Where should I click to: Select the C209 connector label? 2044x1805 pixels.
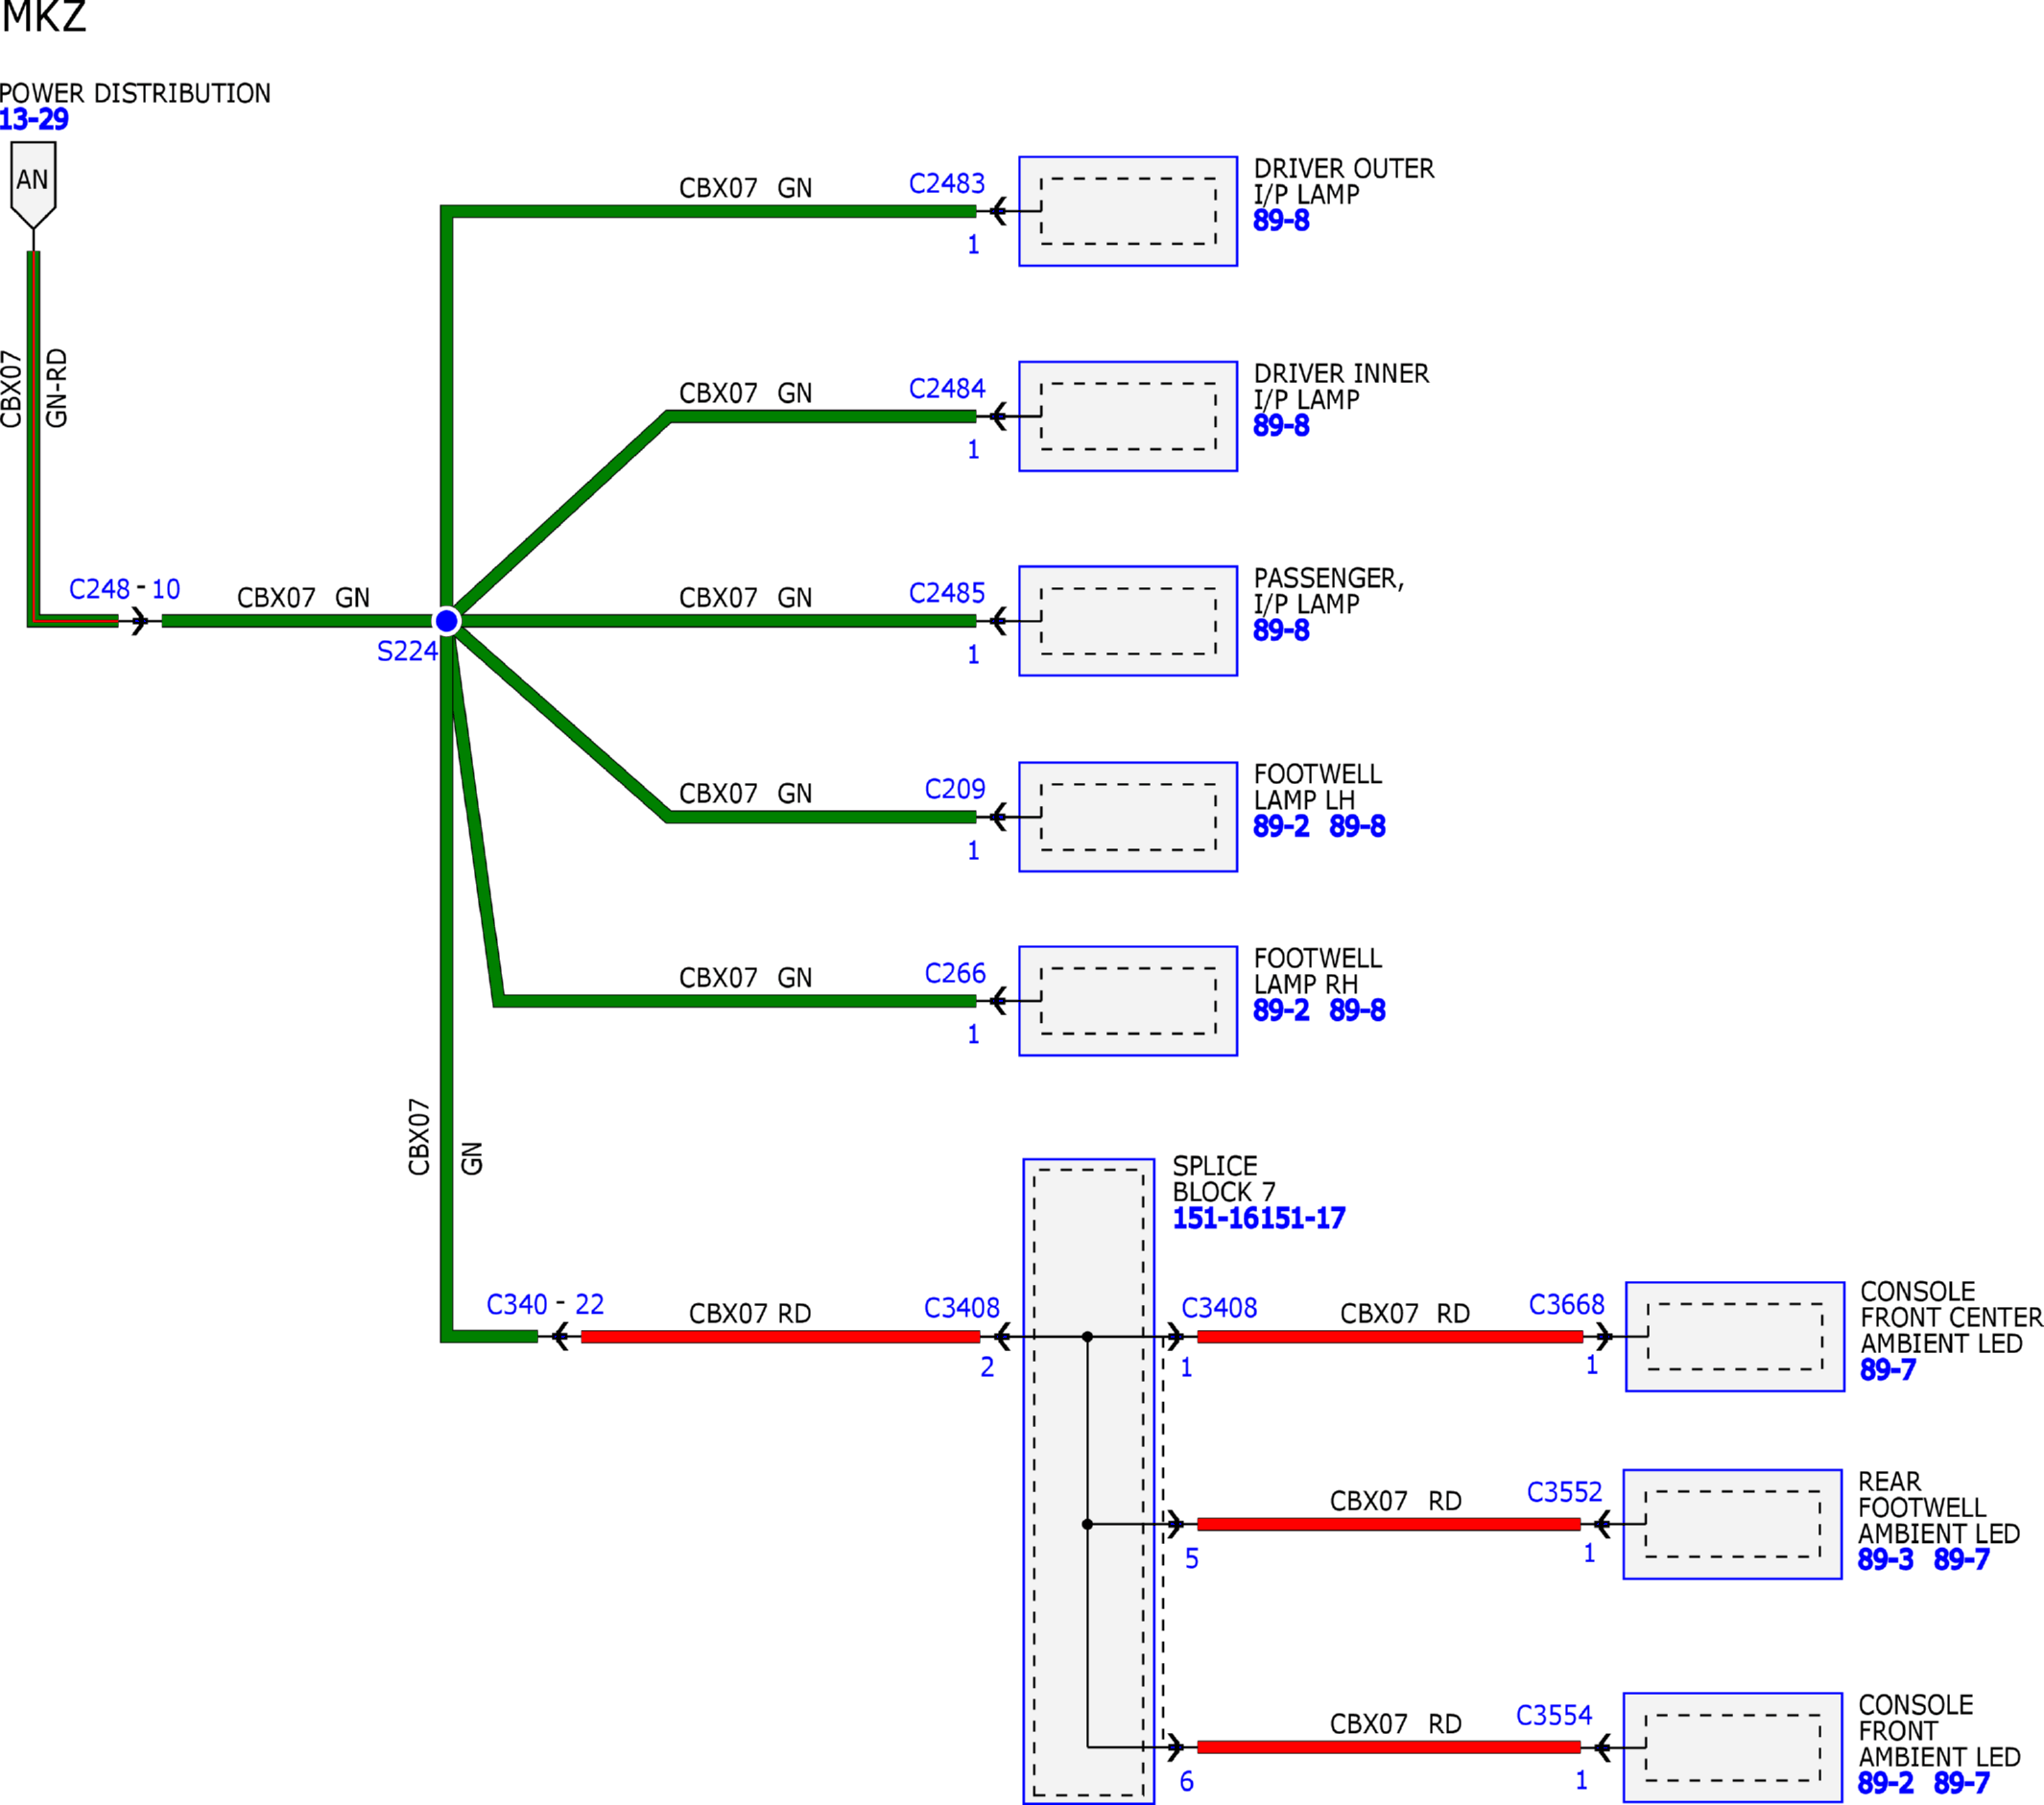[x=955, y=789]
